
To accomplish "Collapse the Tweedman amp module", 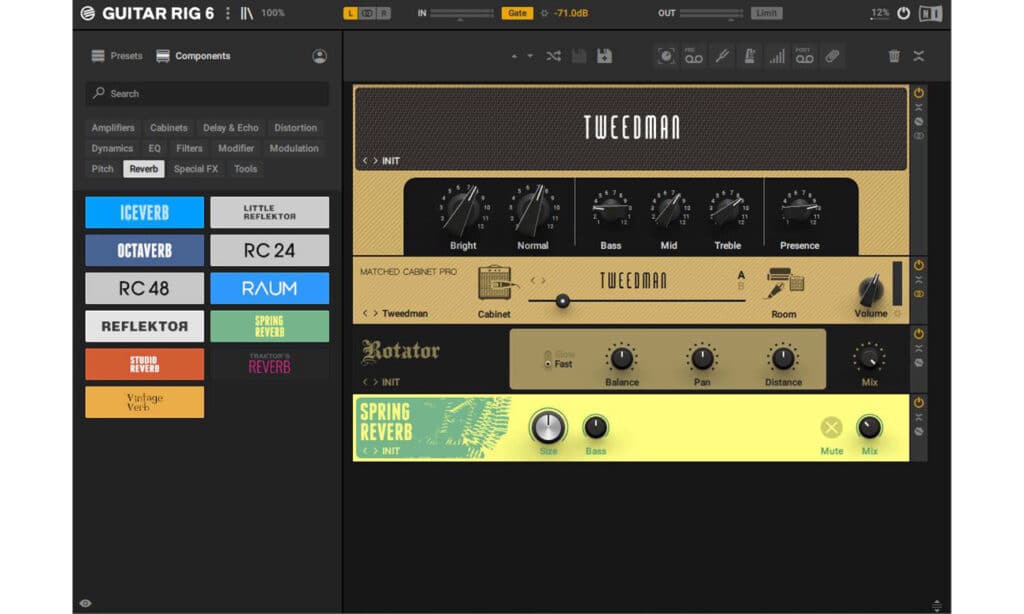I will (919, 107).
